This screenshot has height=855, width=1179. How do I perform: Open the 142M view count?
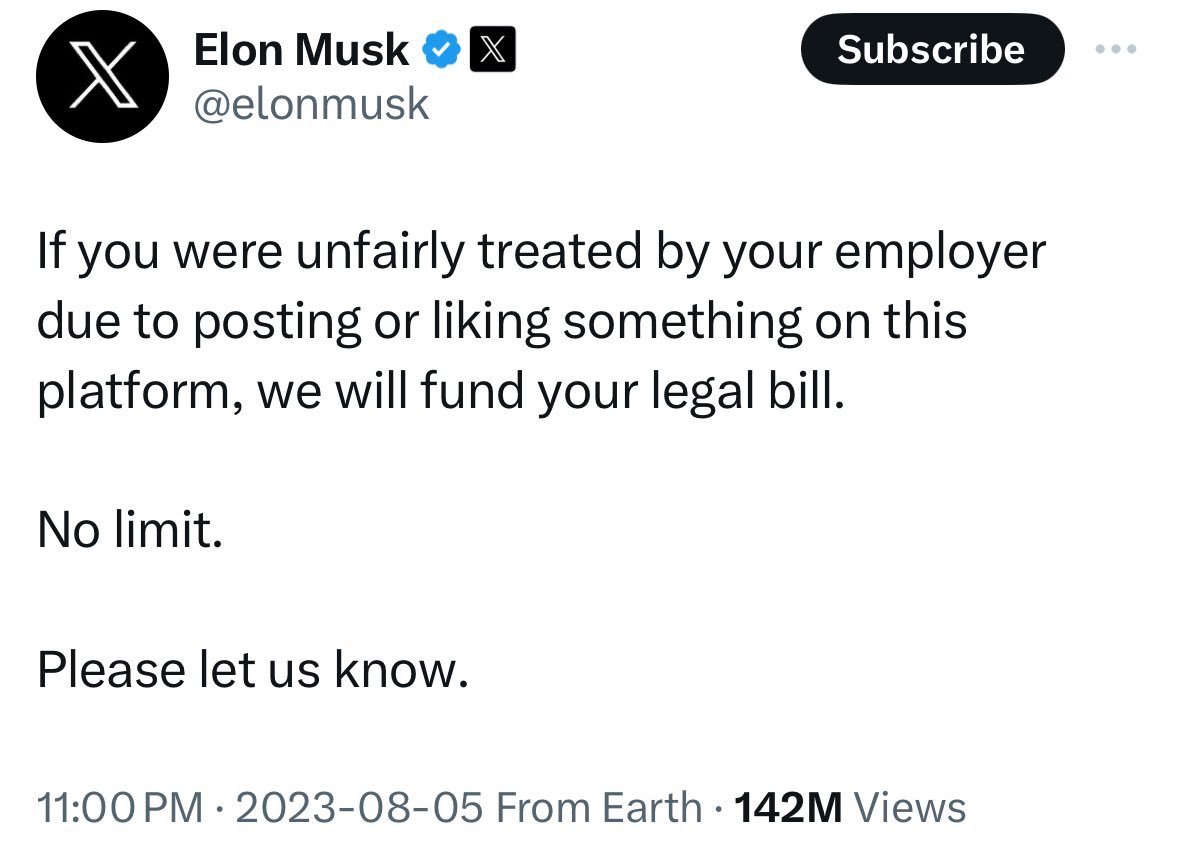pos(788,807)
